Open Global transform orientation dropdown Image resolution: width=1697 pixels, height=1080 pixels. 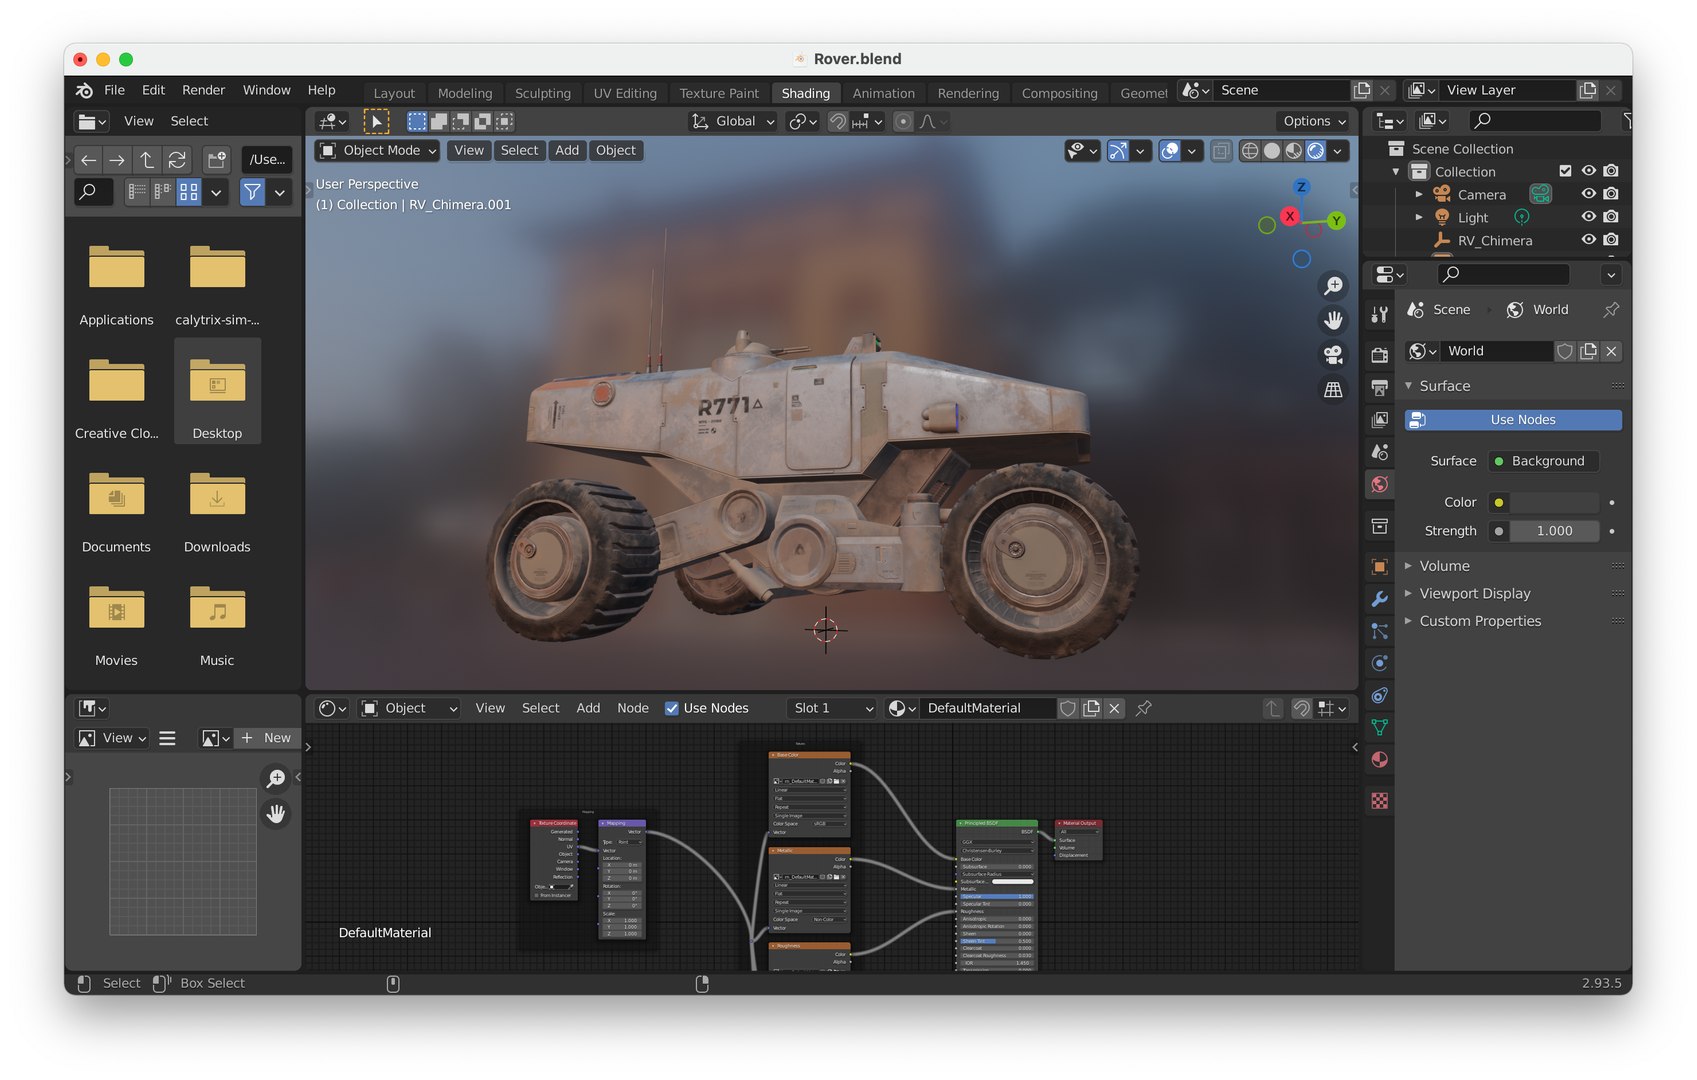pyautogui.click(x=733, y=122)
